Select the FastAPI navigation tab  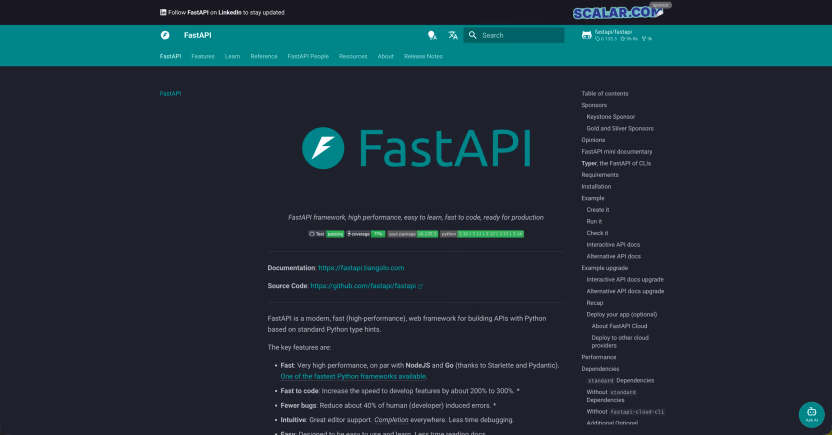(x=170, y=56)
